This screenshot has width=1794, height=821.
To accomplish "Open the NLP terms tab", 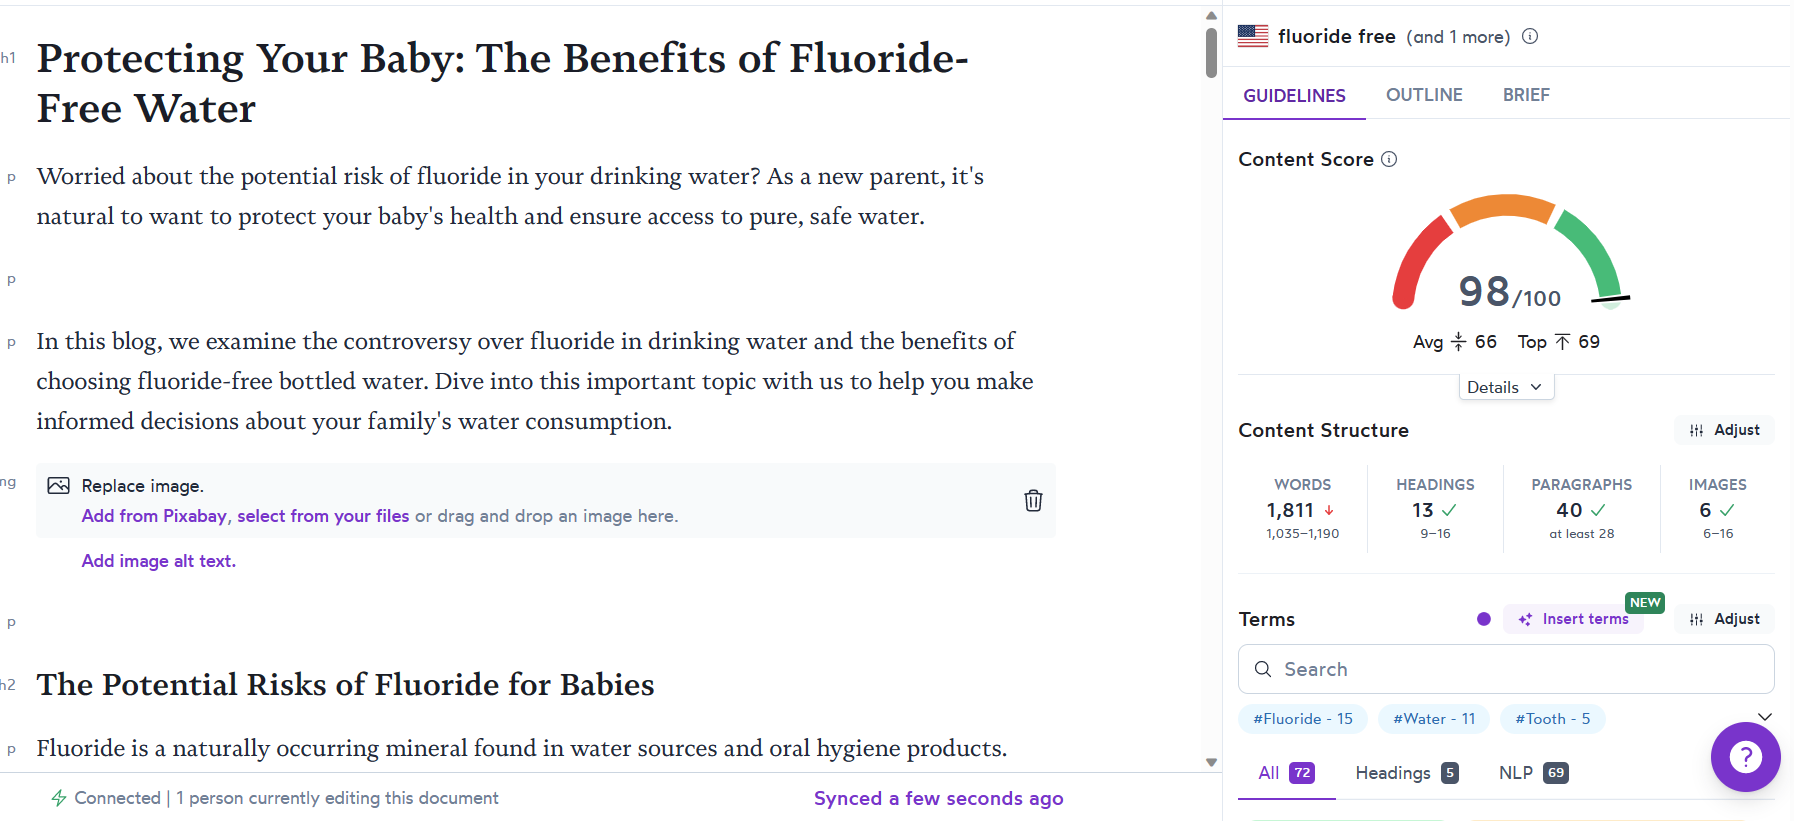I will coord(1532,773).
